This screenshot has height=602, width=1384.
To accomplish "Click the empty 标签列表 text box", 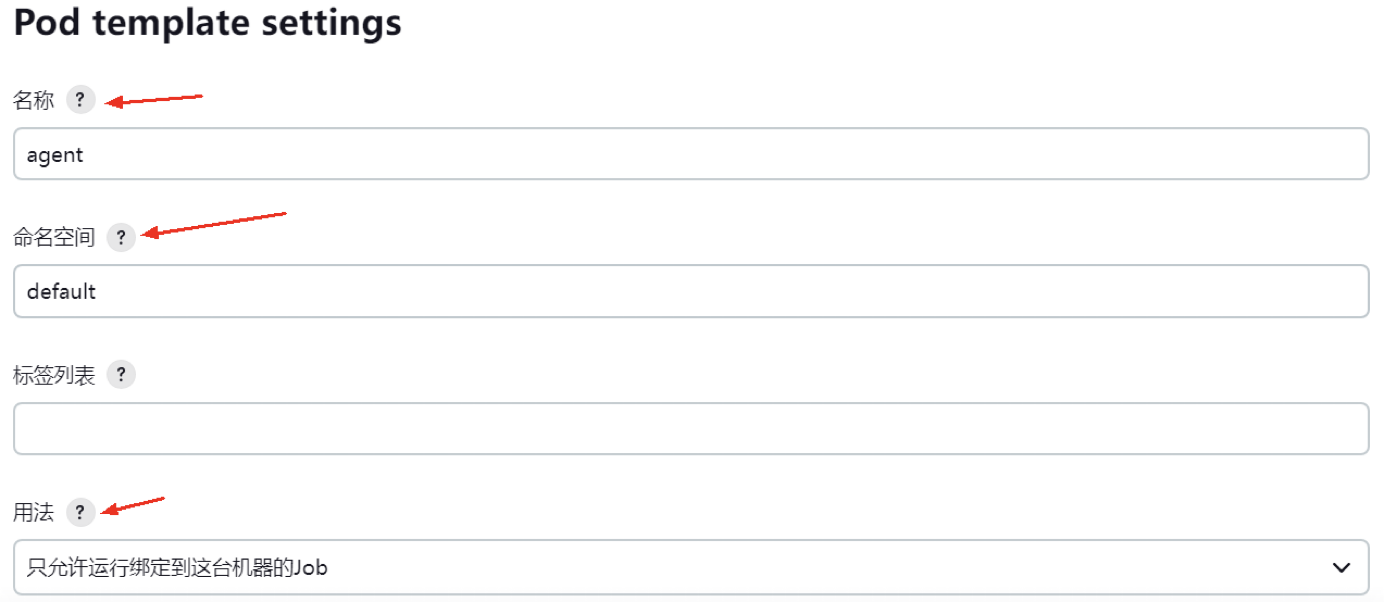I will (690, 429).
